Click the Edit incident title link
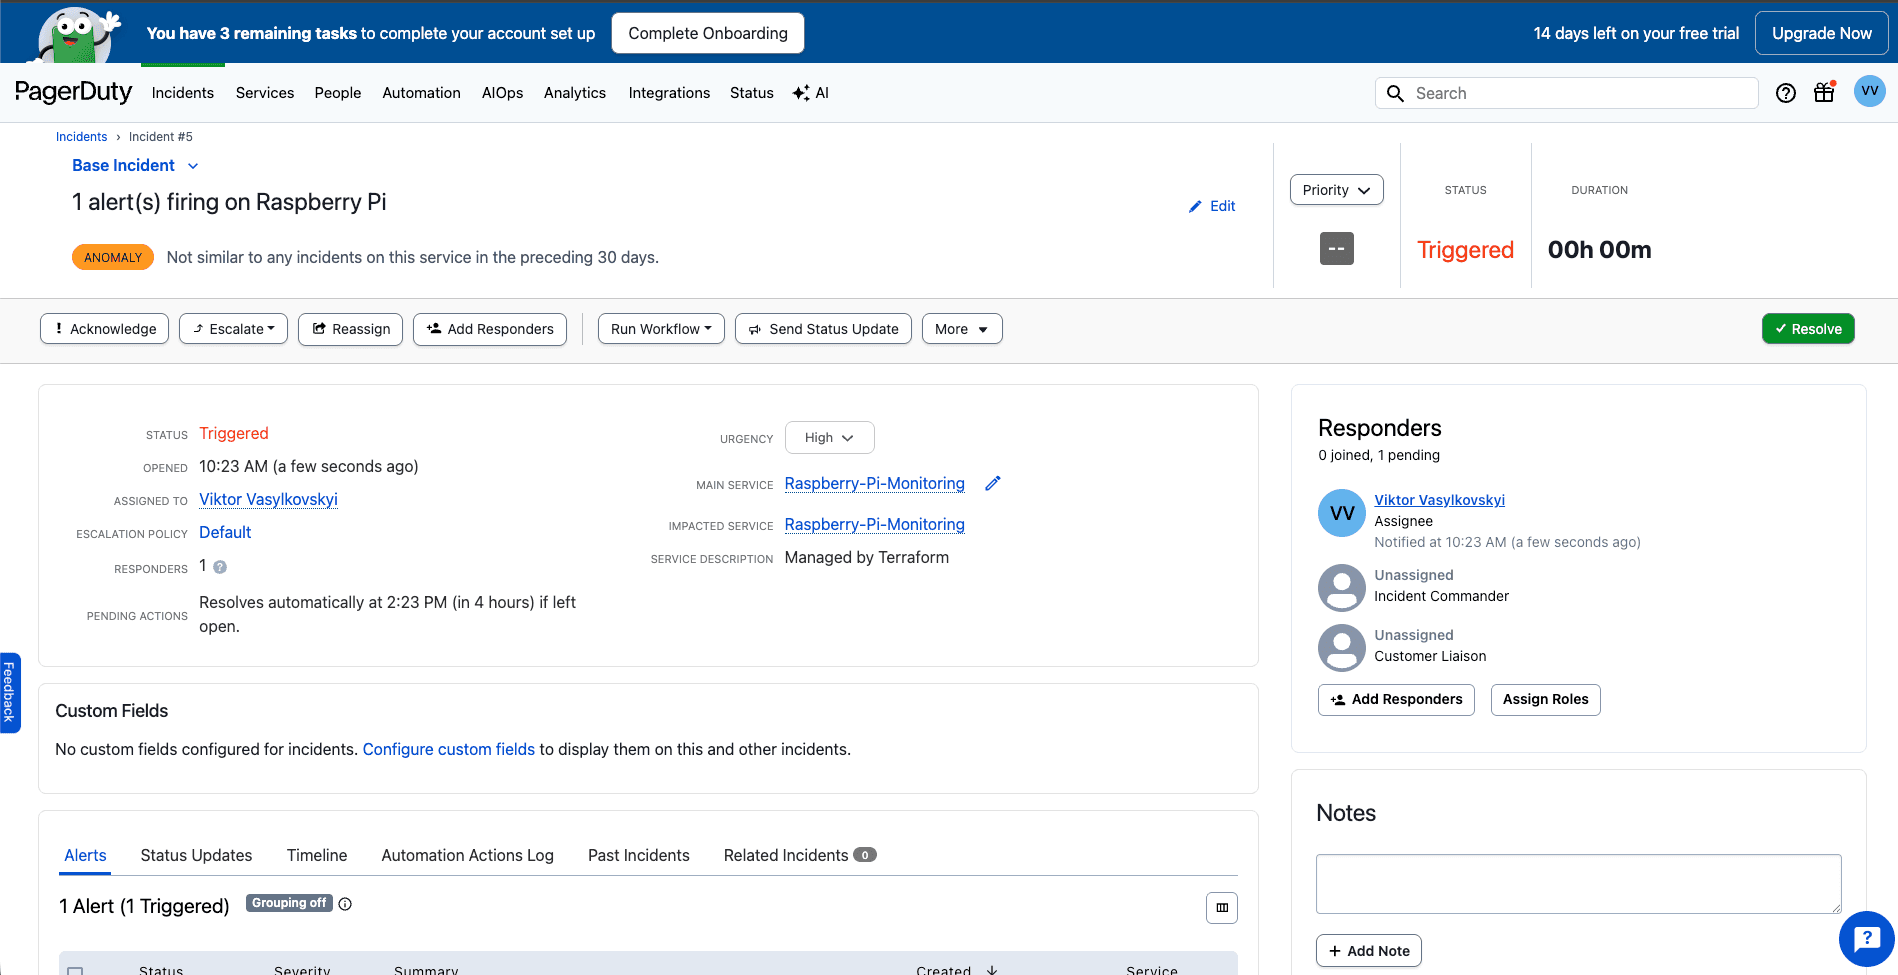The width and height of the screenshot is (1898, 975). [1212, 206]
